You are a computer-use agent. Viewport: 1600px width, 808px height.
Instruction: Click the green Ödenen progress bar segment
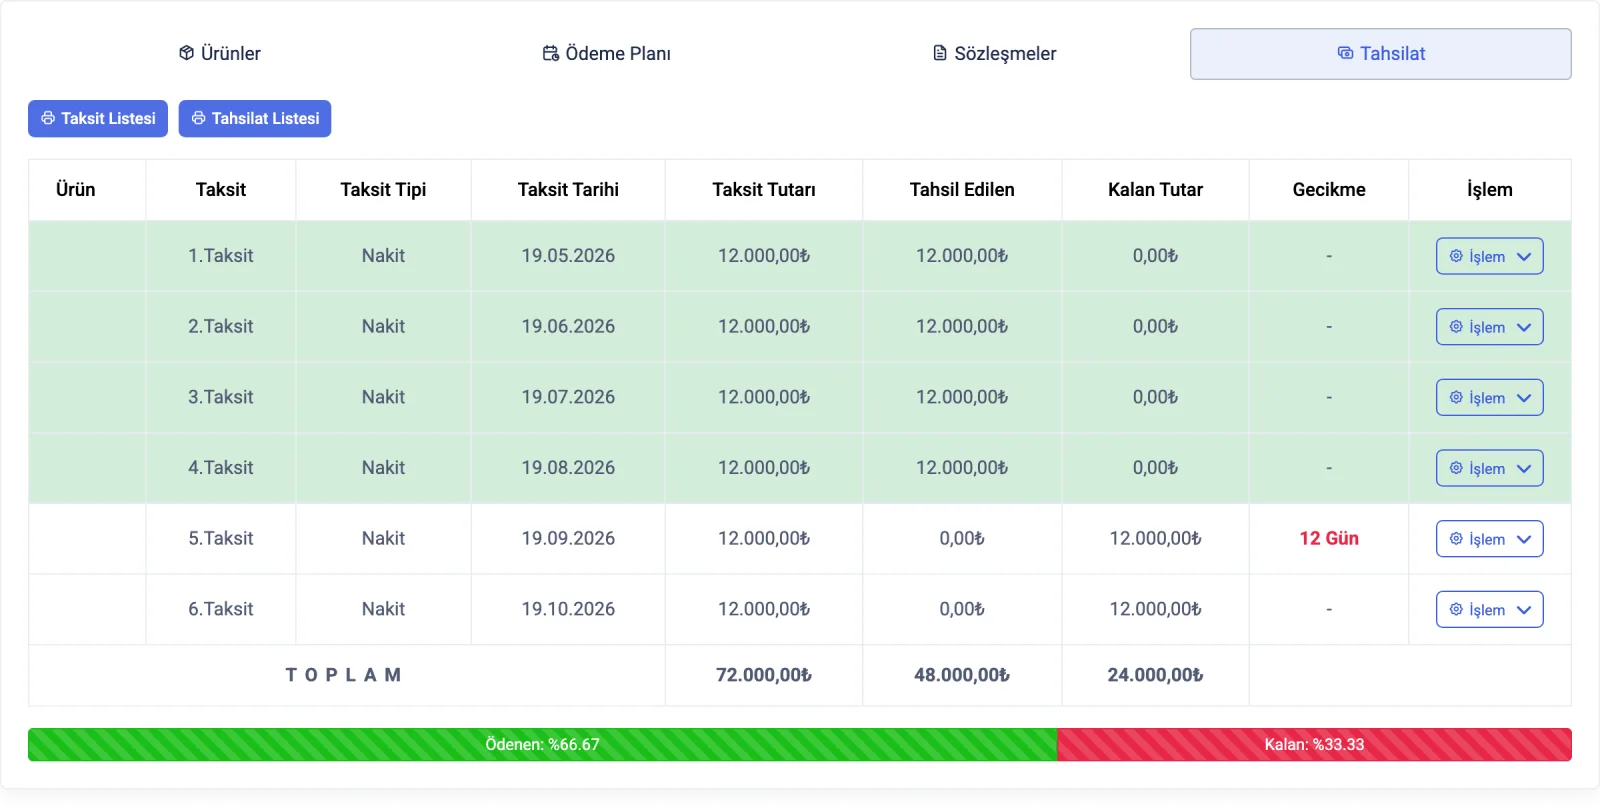point(542,744)
